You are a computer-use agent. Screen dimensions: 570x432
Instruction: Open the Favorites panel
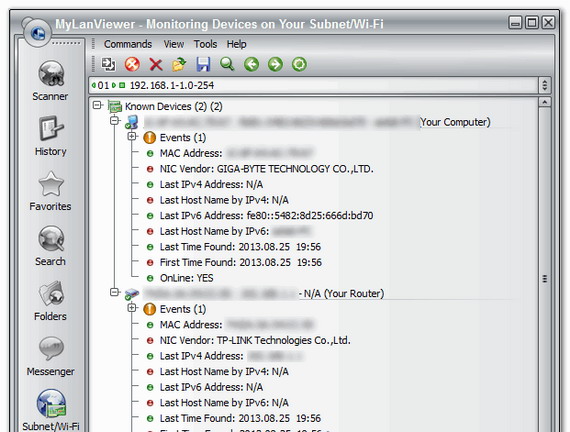[50, 191]
